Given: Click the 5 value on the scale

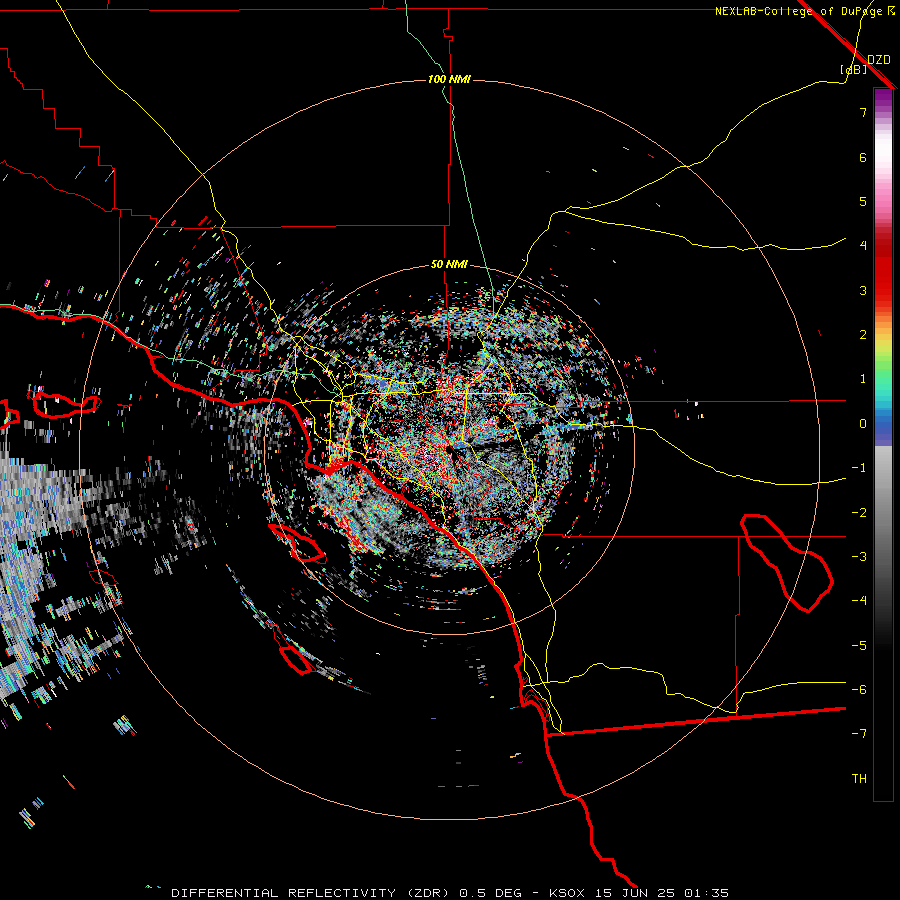Looking at the screenshot, I should click(x=863, y=201).
